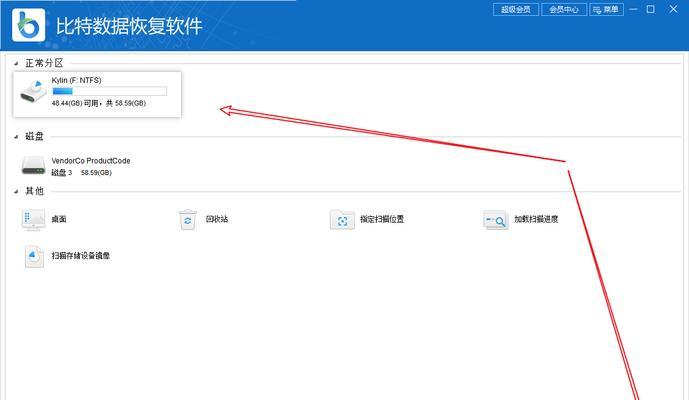Viewport: 689px width, 400px height.
Task: Minimize the data recovery window
Action: (x=633, y=9)
